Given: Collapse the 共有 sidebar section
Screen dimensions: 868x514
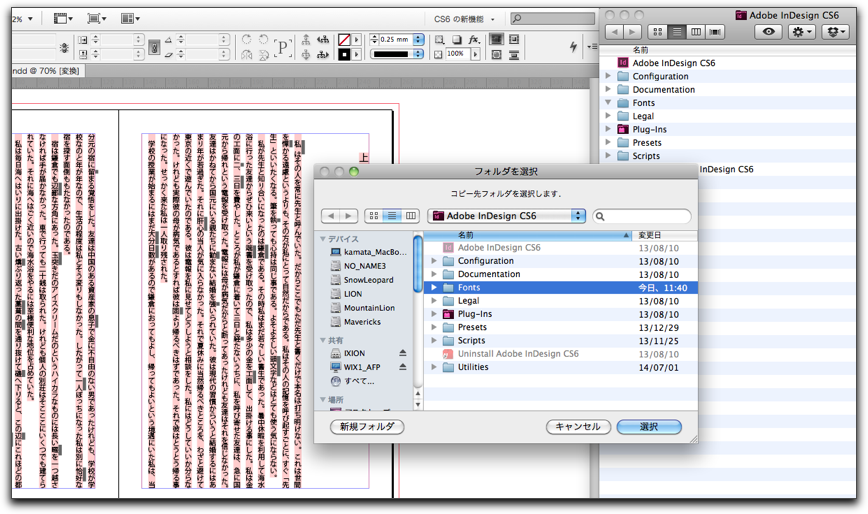Looking at the screenshot, I should point(323,340).
